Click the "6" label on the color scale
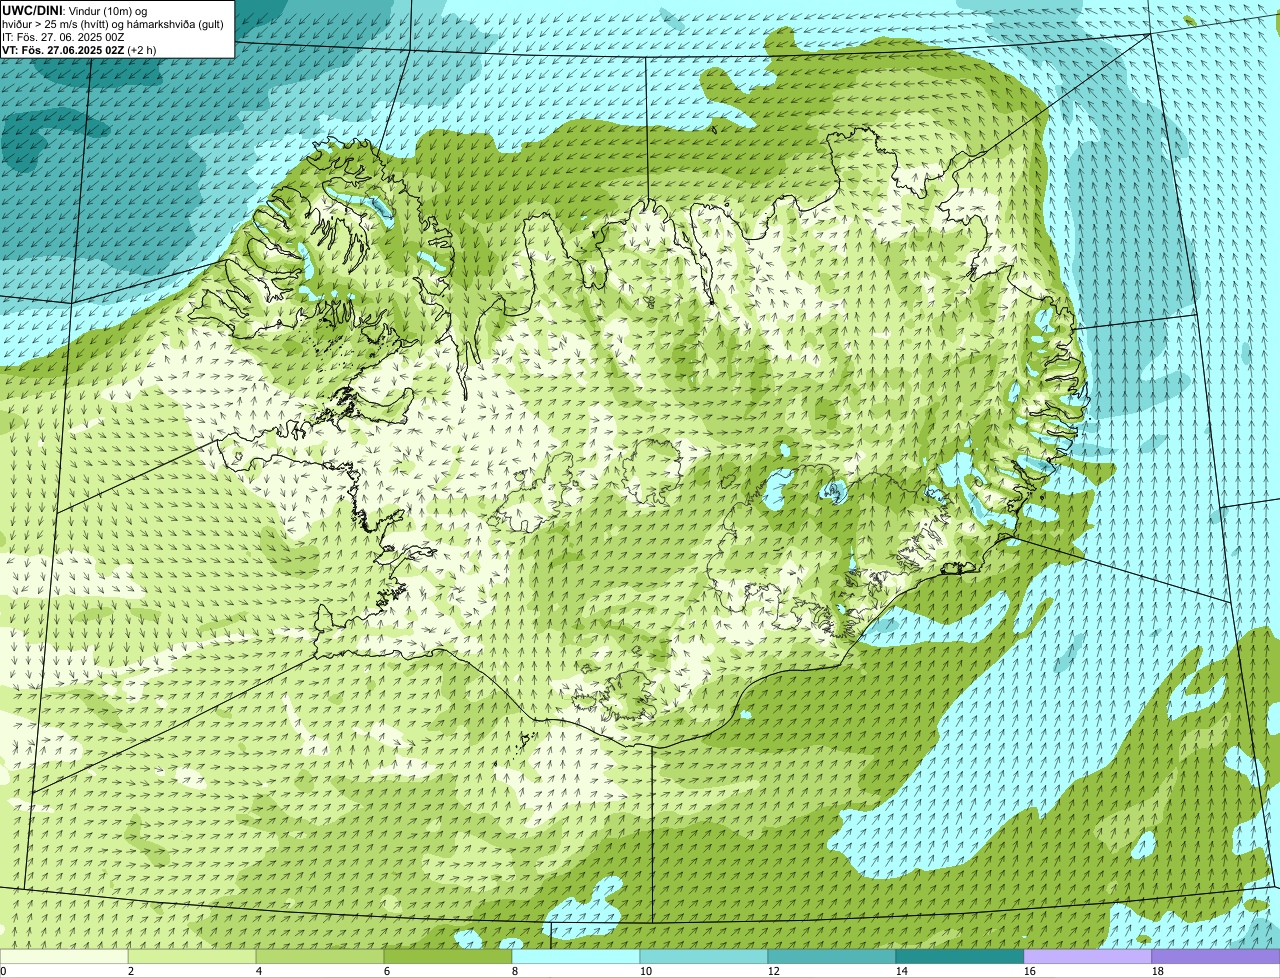 tap(387, 971)
